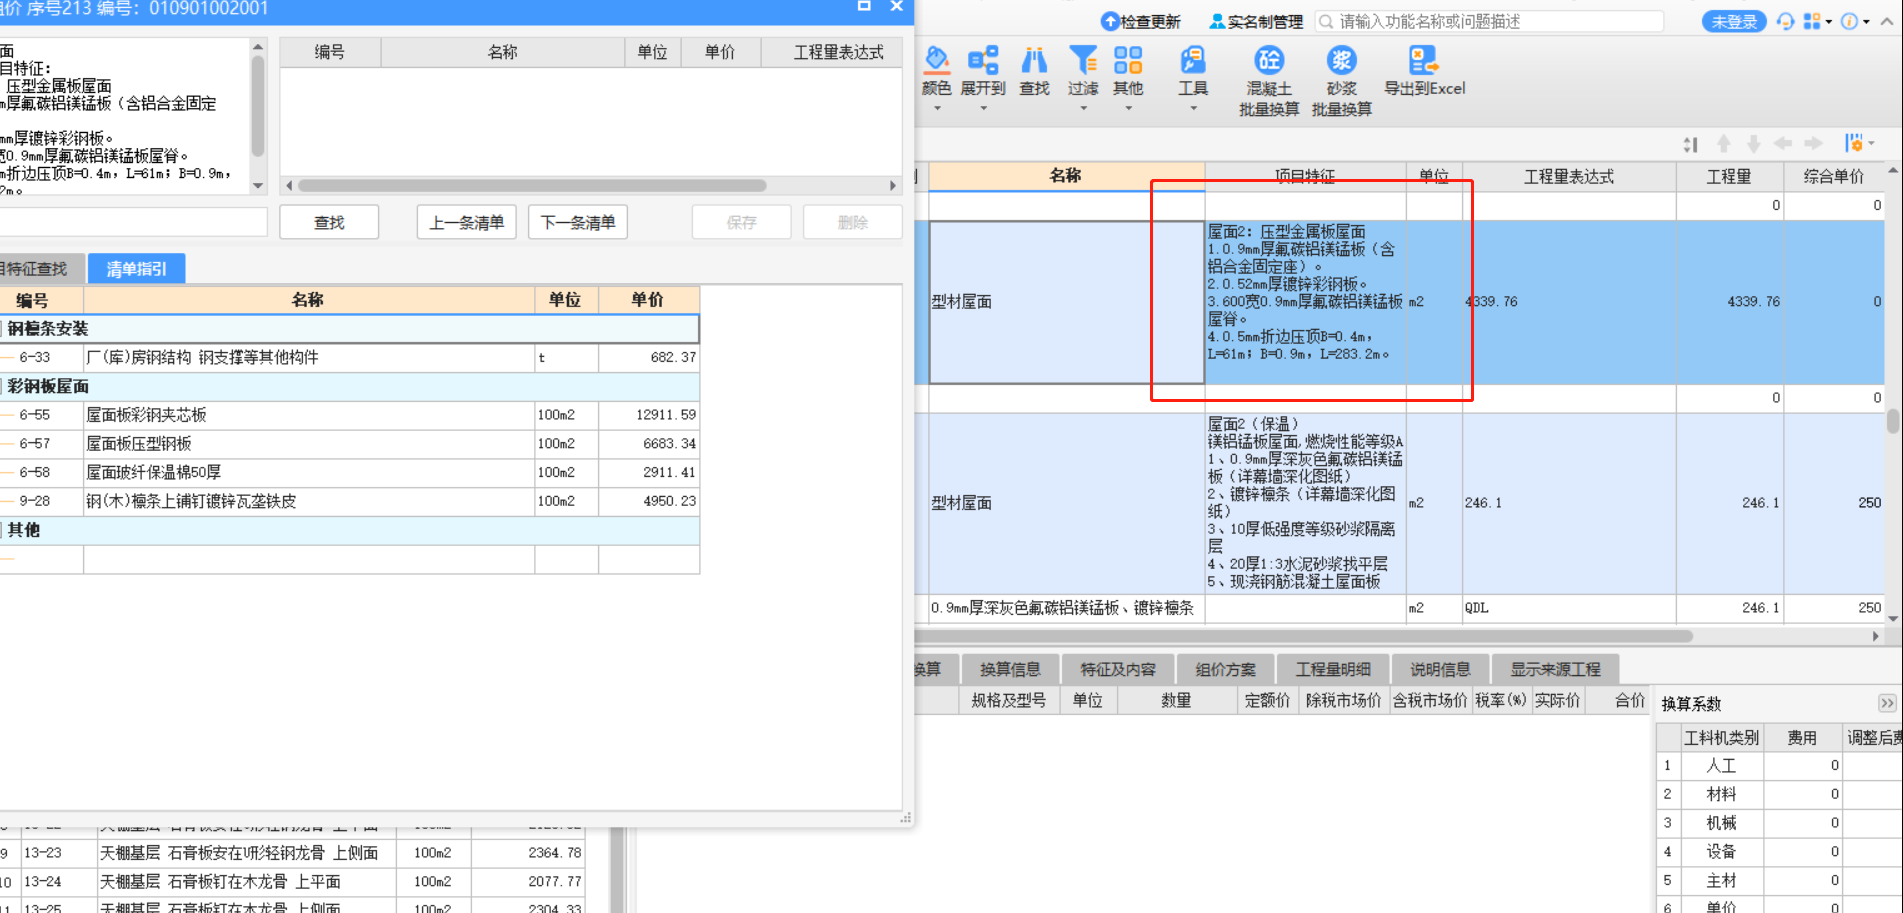Click the four-squares apps icon in title bar
Screen dimensions: 1903x913
point(1811,21)
